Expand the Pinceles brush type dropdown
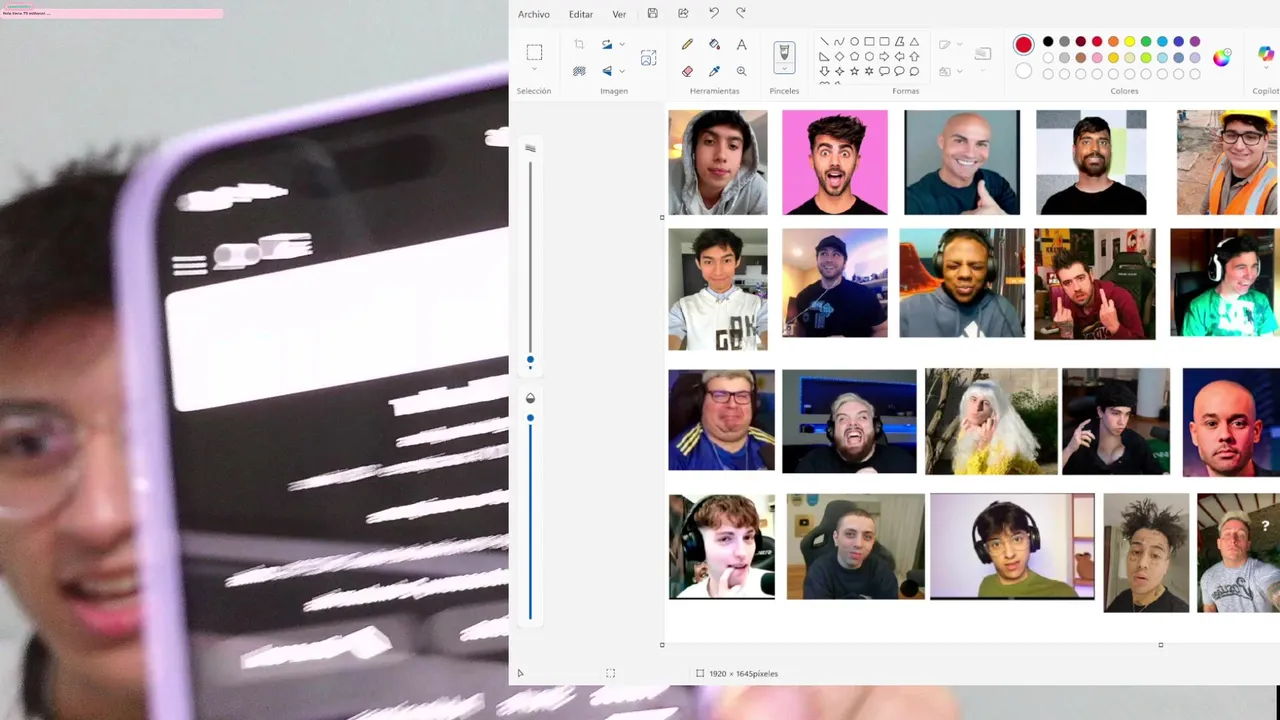The width and height of the screenshot is (1280, 720). 784,70
